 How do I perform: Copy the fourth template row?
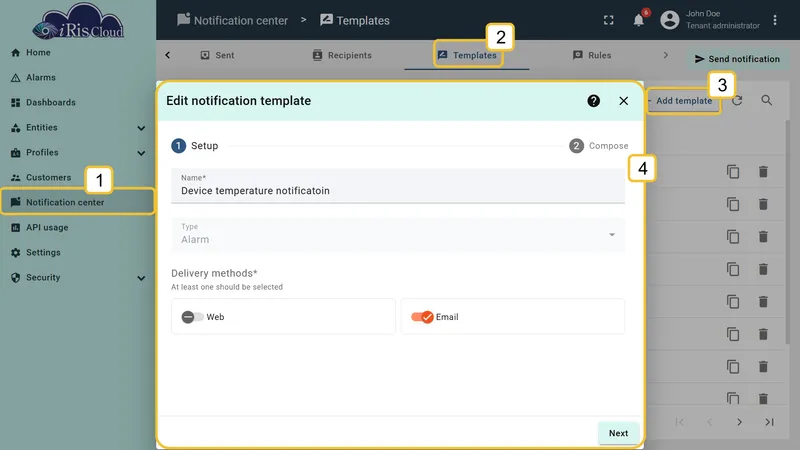(x=733, y=269)
